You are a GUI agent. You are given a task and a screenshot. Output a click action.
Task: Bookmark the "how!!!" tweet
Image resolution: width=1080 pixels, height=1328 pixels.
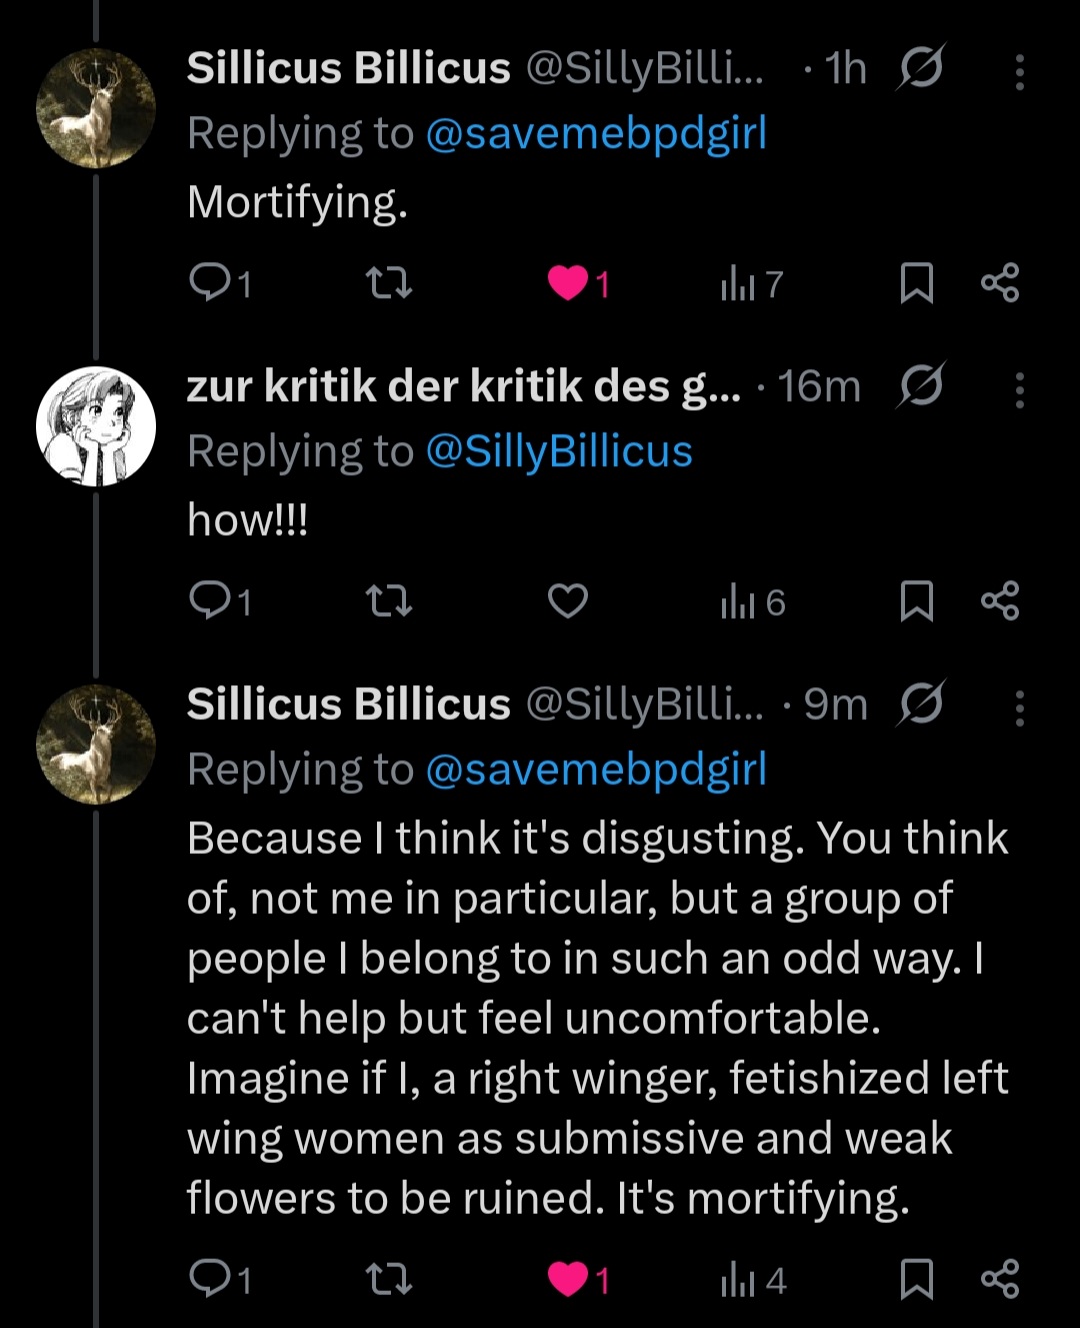(x=916, y=601)
